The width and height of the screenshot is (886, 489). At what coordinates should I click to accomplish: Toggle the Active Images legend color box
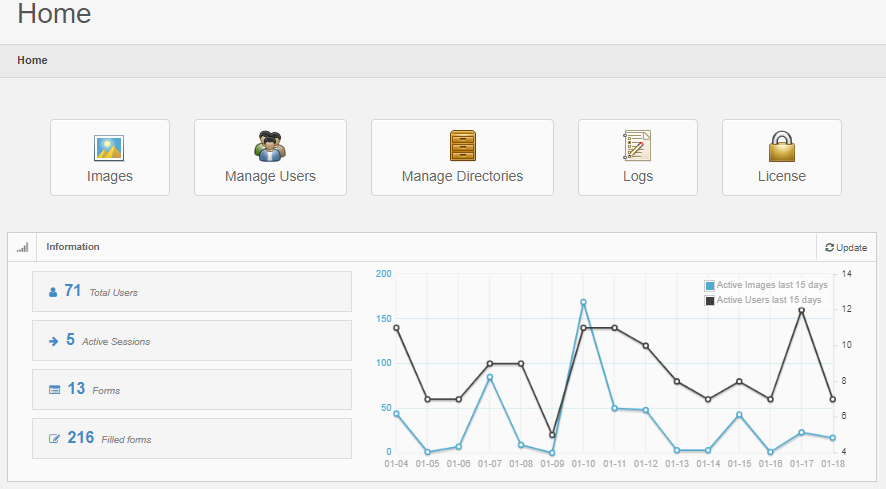[x=710, y=286]
